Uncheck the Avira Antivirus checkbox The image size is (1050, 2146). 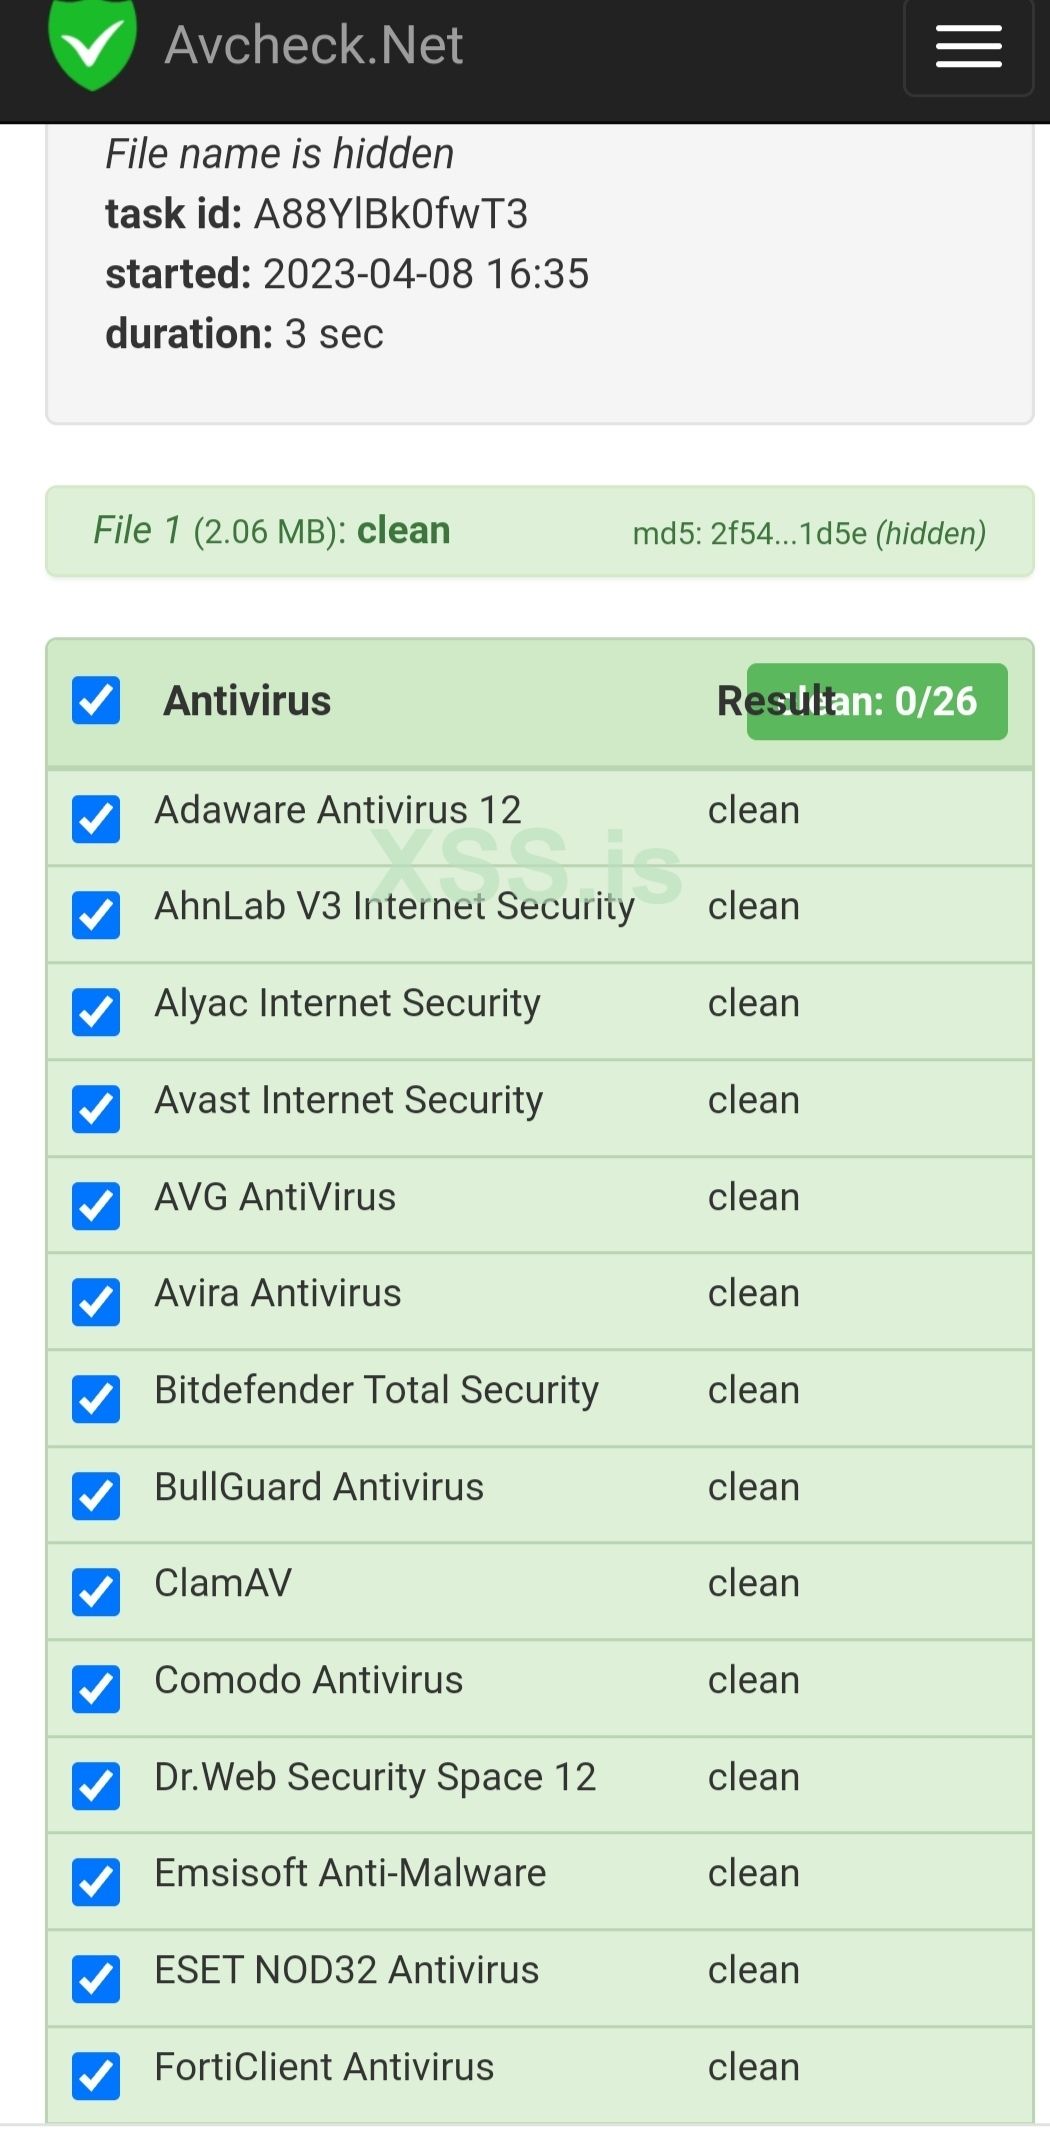pos(96,1302)
